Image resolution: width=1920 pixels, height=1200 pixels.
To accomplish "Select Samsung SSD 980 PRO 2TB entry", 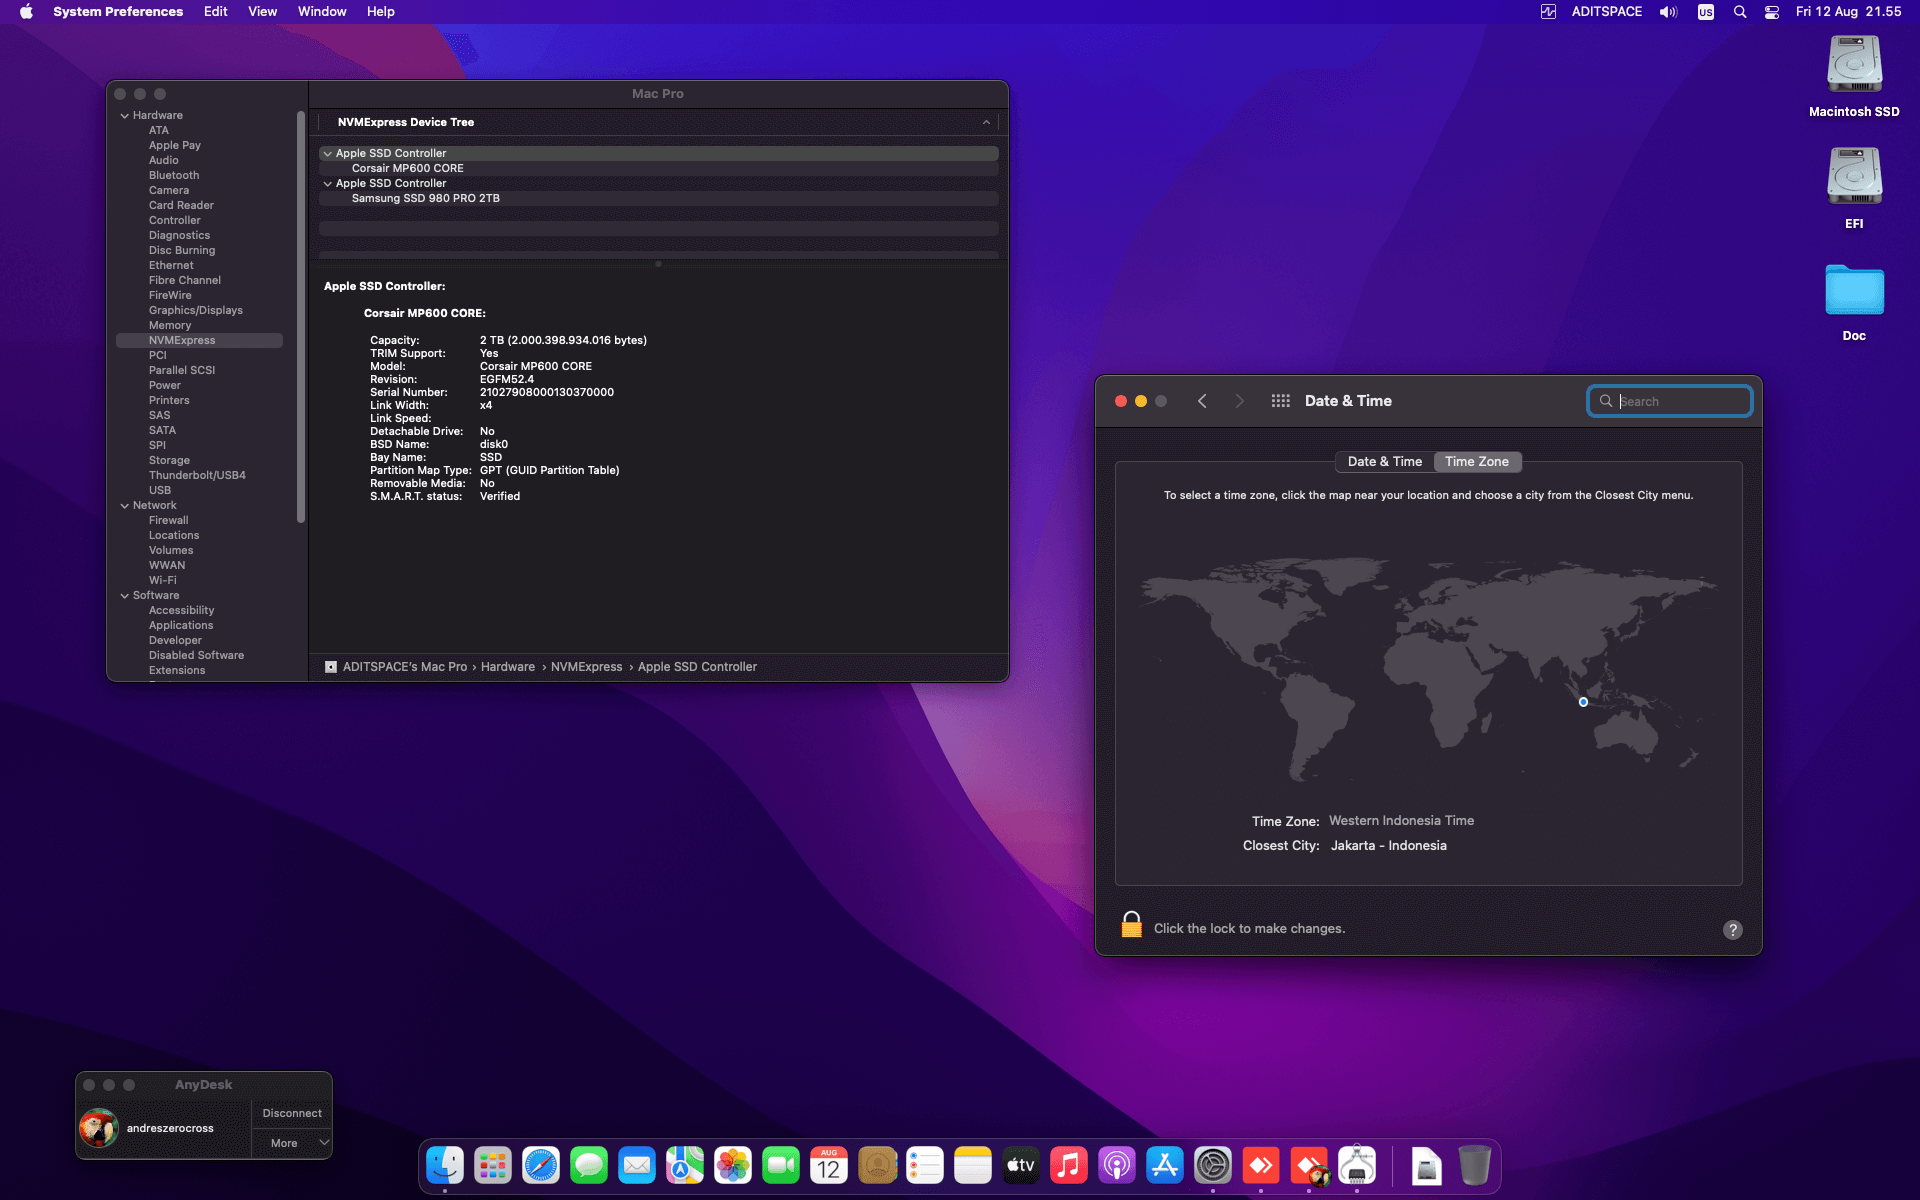I will tap(426, 199).
